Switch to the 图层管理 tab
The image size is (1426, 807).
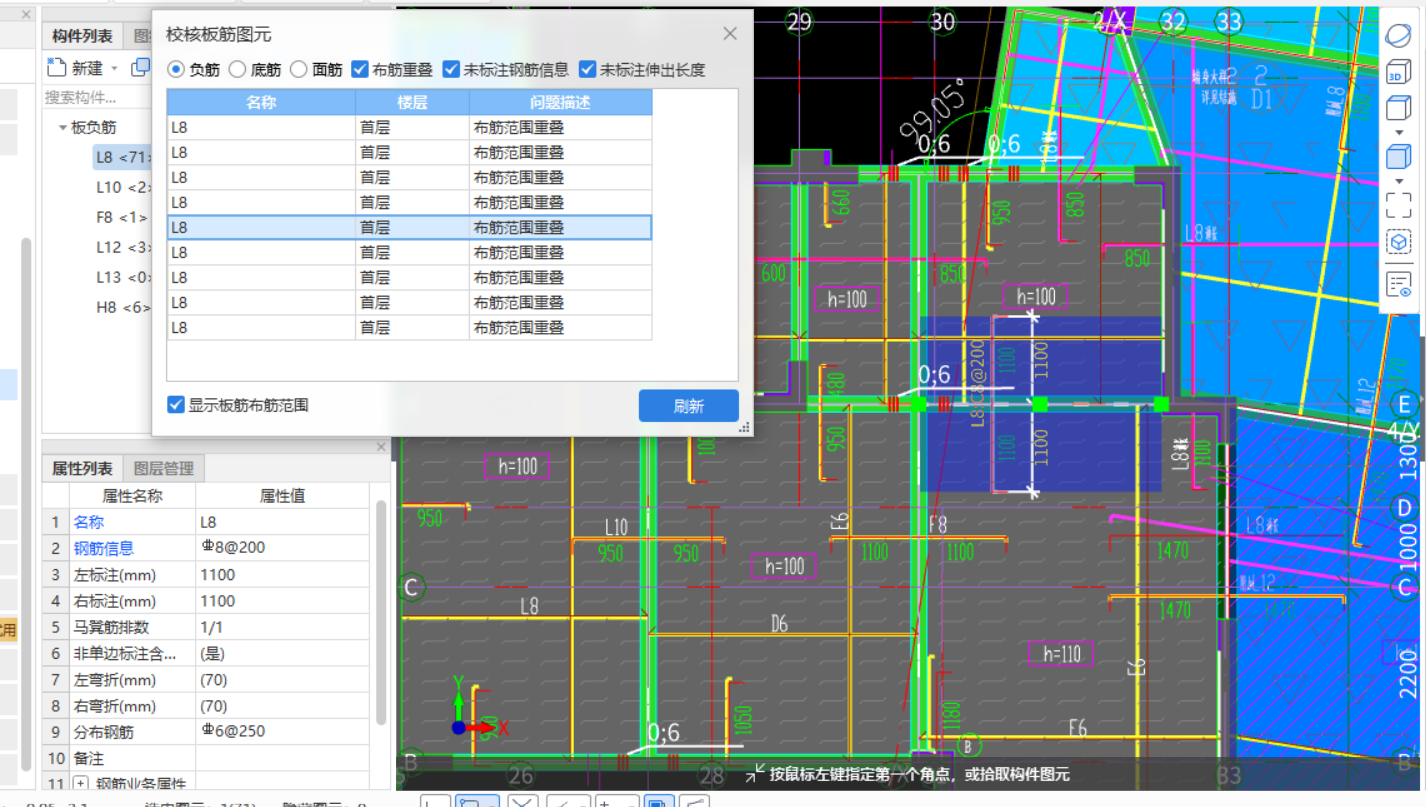pos(163,468)
